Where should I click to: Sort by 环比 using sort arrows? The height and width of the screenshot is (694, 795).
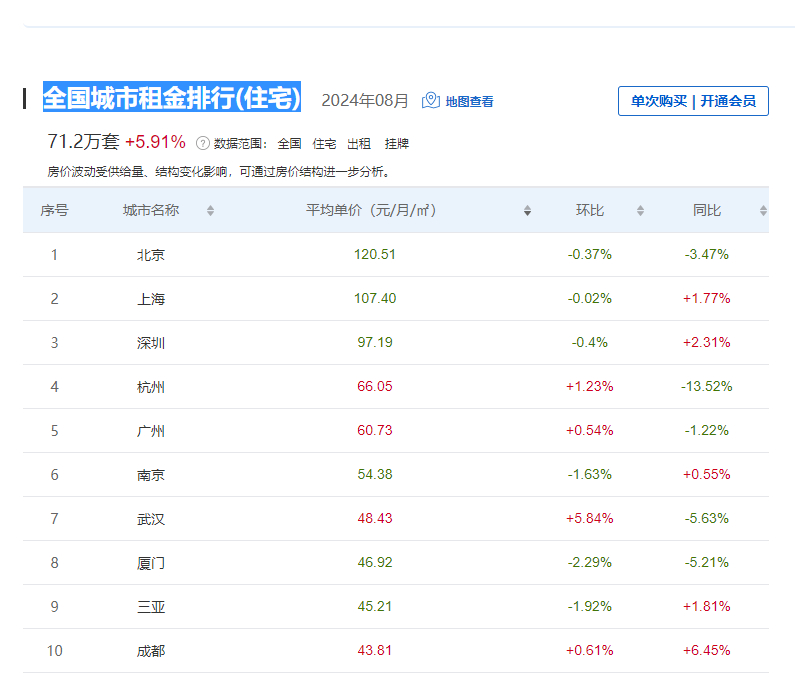tap(640, 211)
